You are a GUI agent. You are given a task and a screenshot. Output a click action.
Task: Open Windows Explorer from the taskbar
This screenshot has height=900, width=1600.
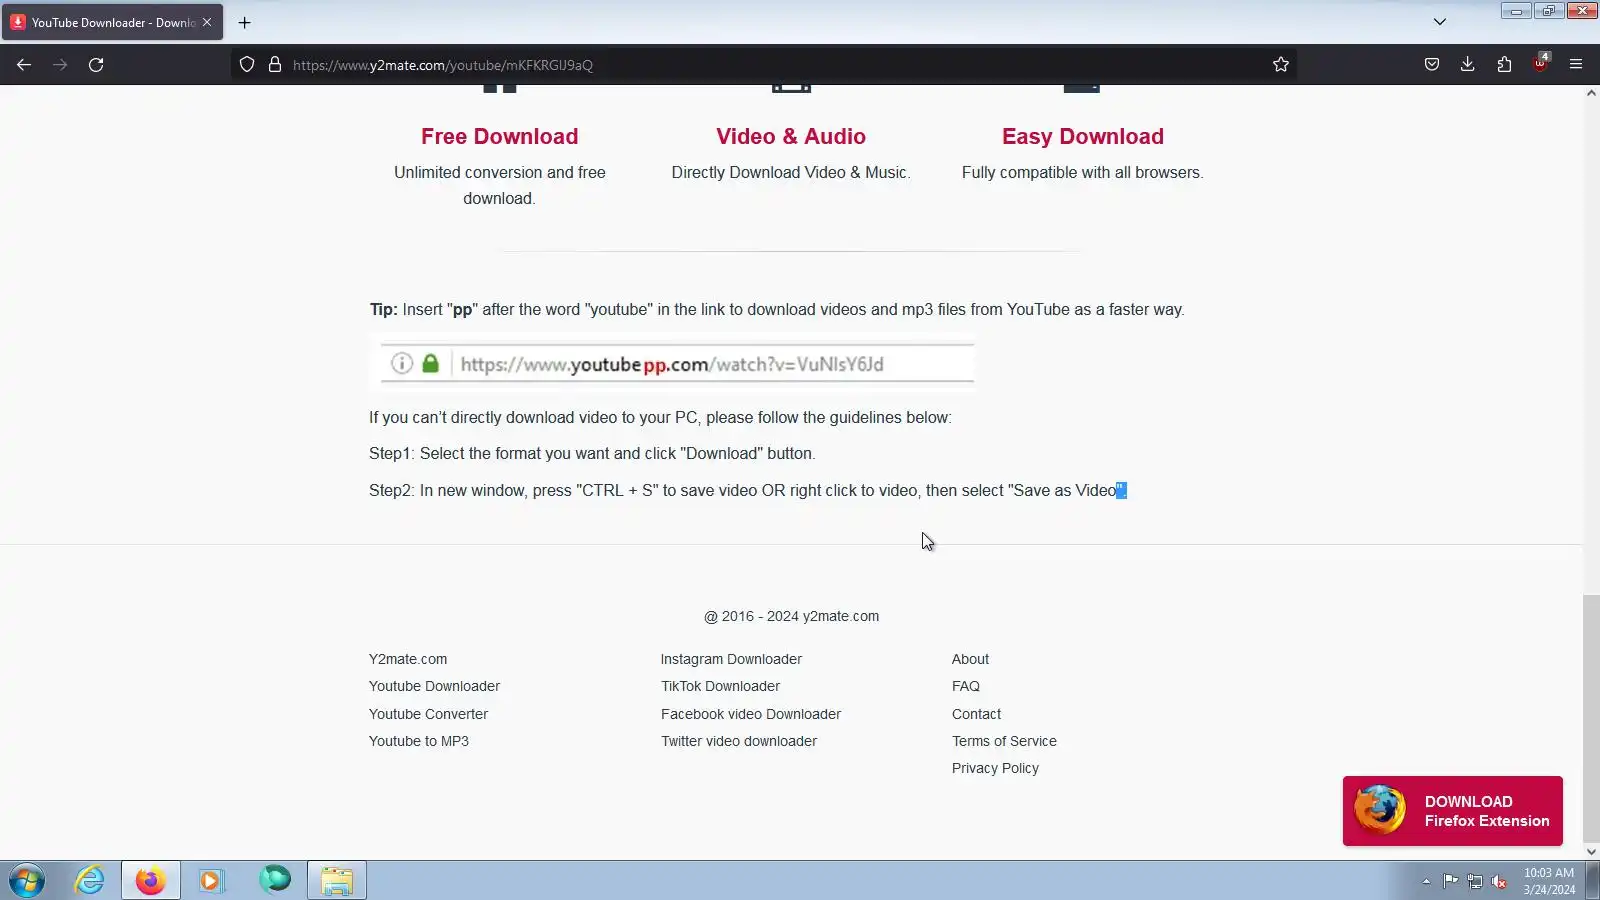337,881
